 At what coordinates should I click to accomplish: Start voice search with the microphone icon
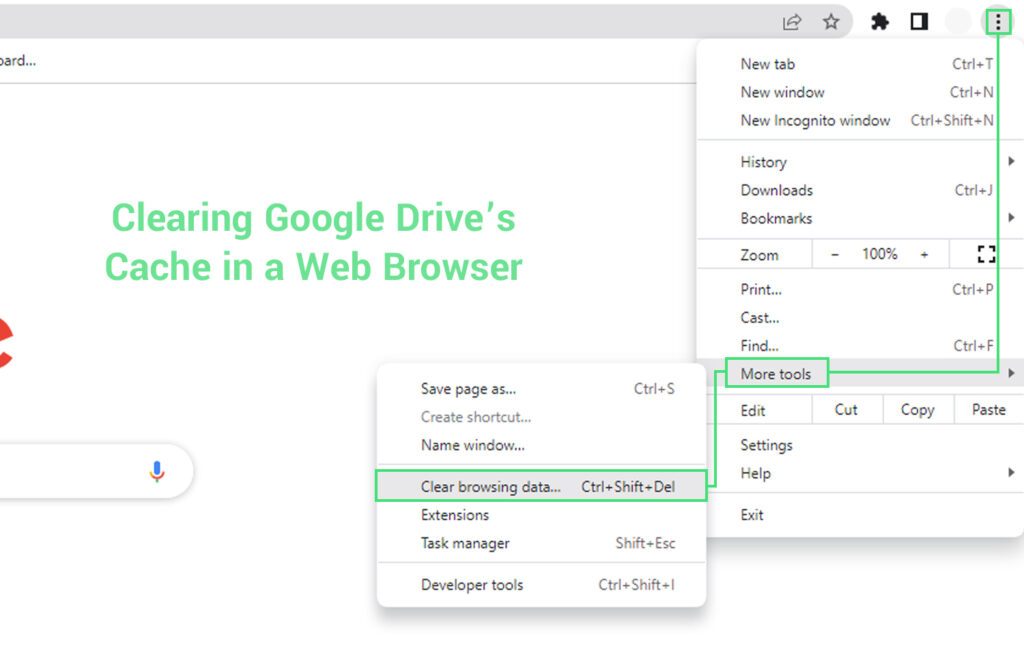tap(157, 471)
